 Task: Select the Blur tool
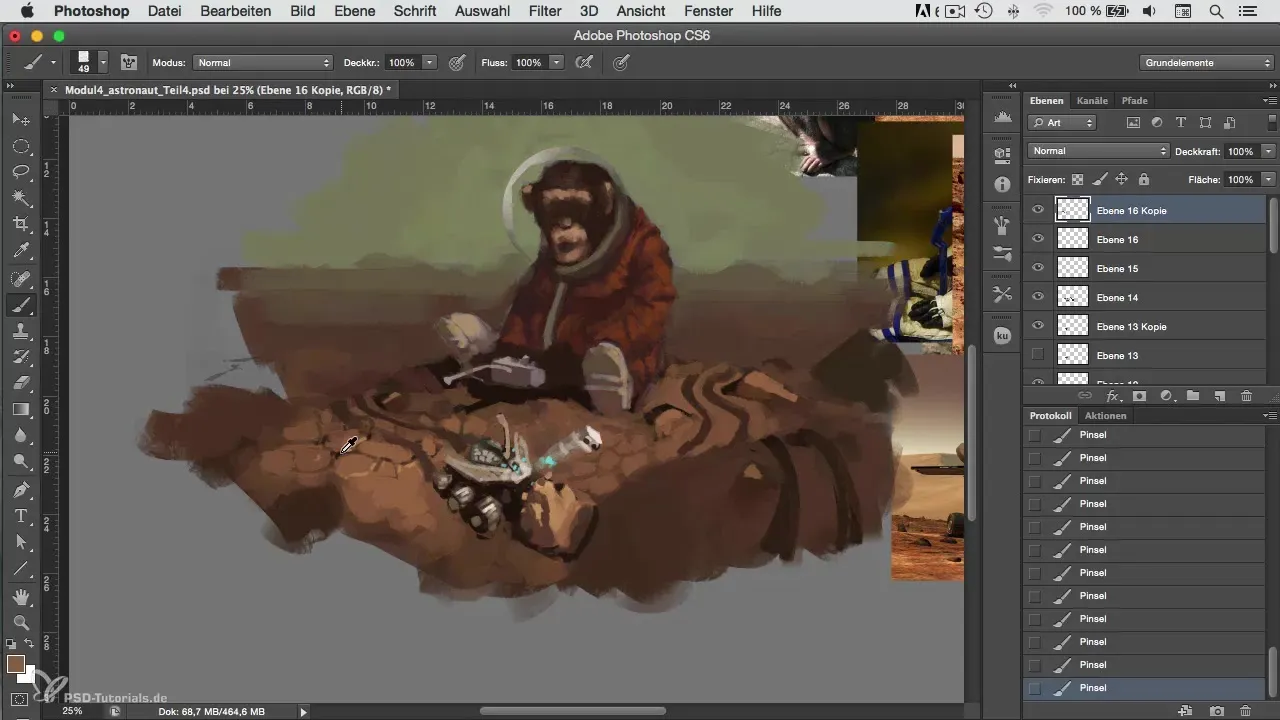click(x=20, y=436)
